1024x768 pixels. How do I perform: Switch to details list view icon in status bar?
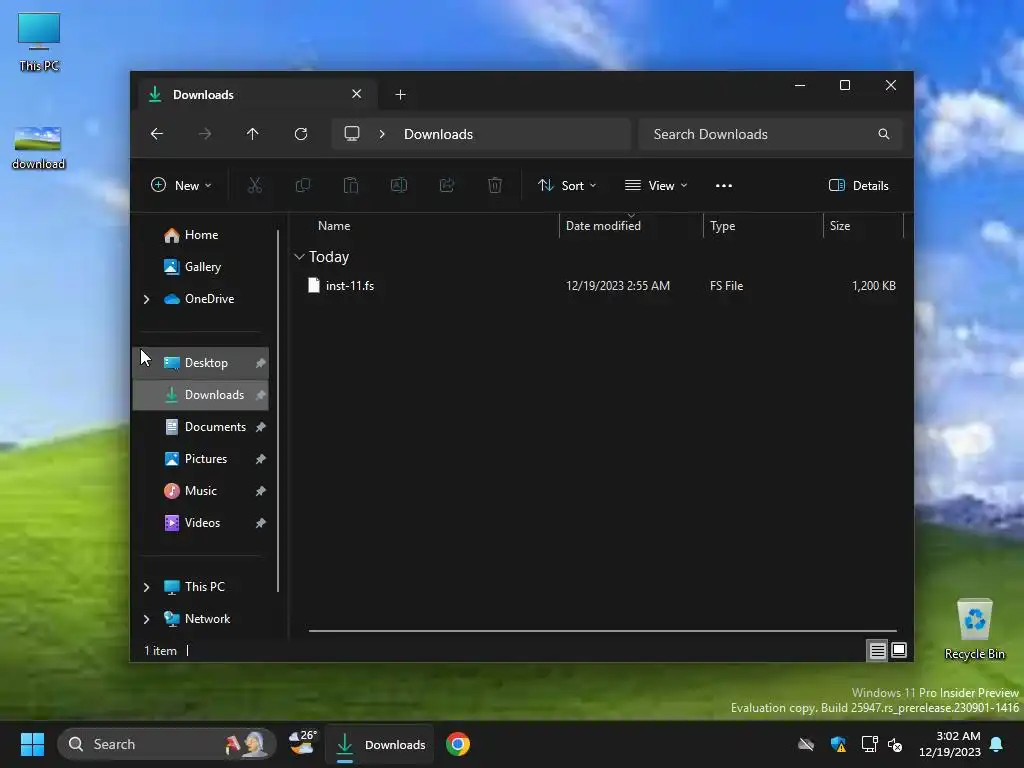click(877, 650)
